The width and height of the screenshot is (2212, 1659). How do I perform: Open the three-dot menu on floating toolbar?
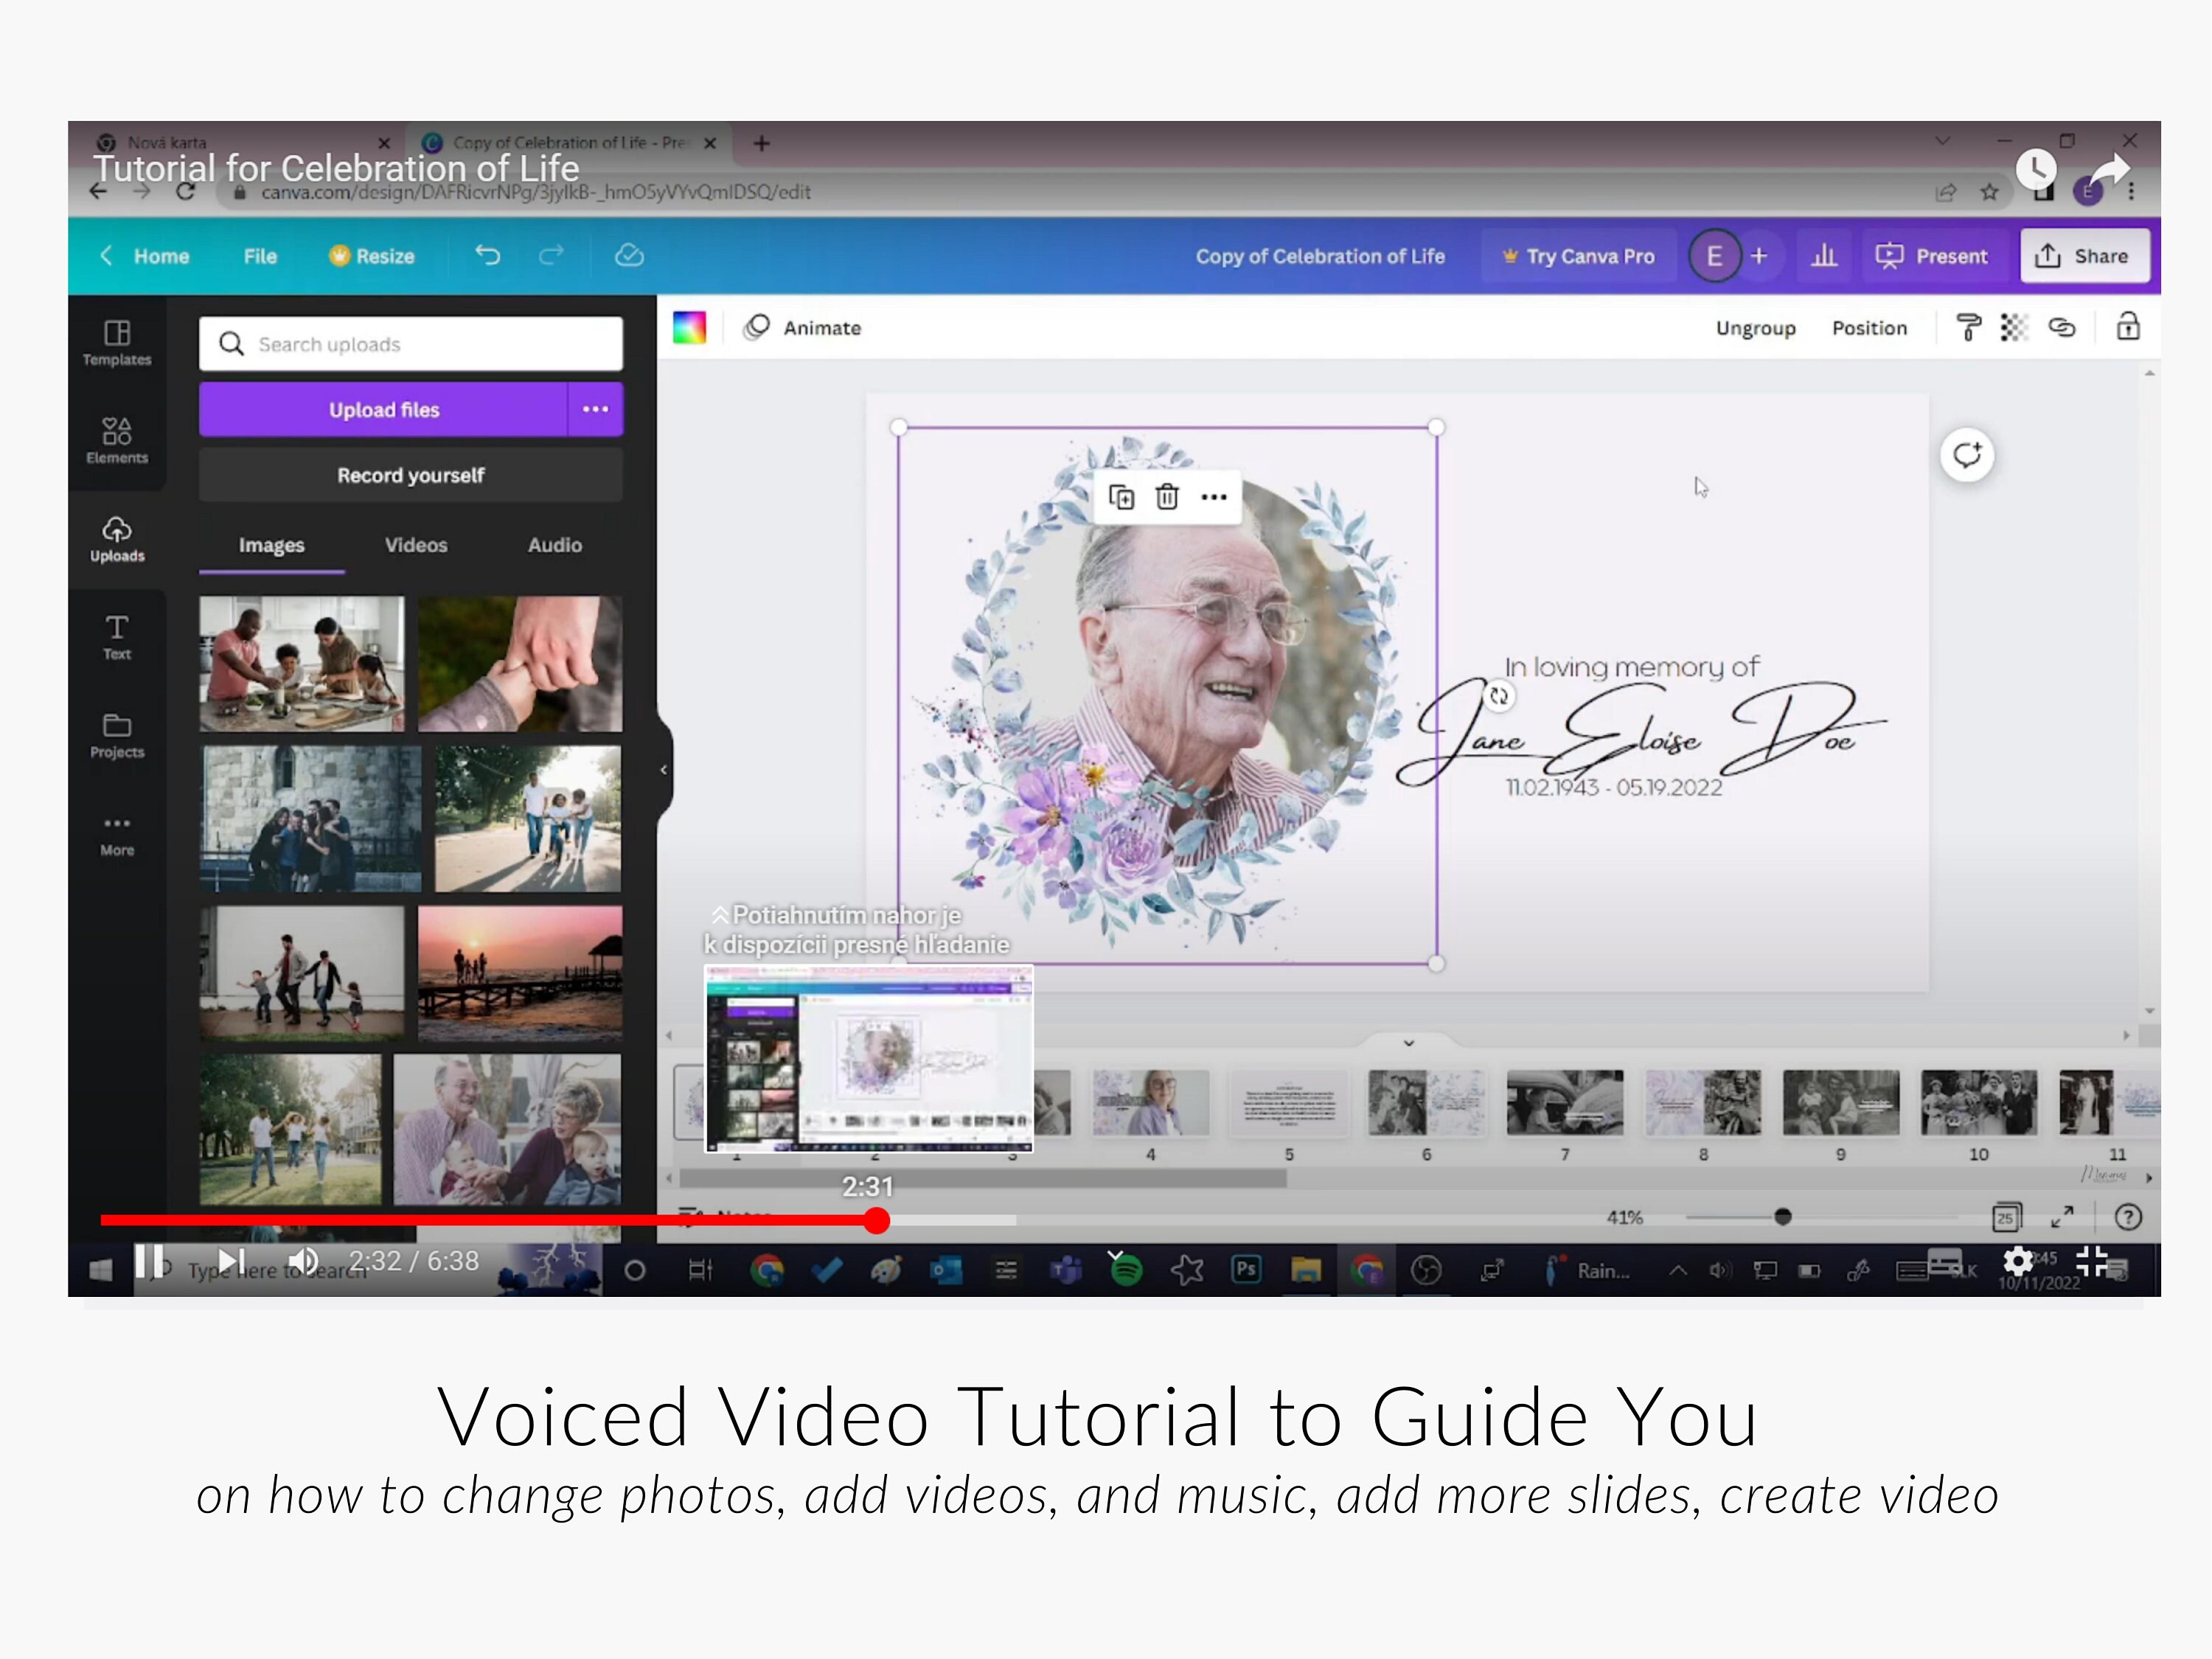coord(1214,497)
